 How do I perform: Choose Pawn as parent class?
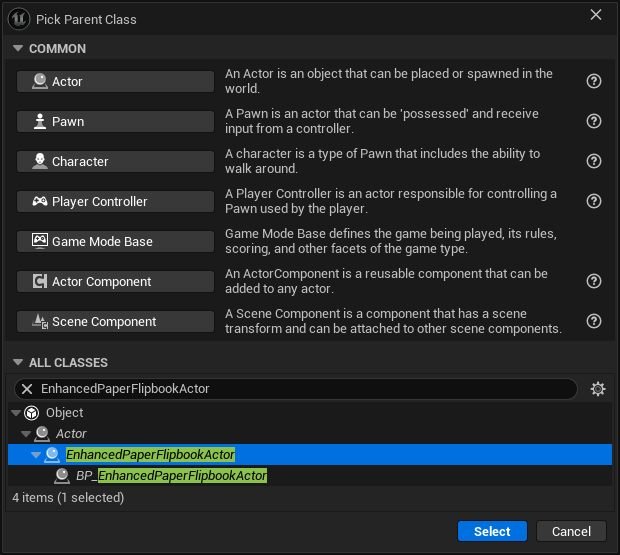coord(115,121)
